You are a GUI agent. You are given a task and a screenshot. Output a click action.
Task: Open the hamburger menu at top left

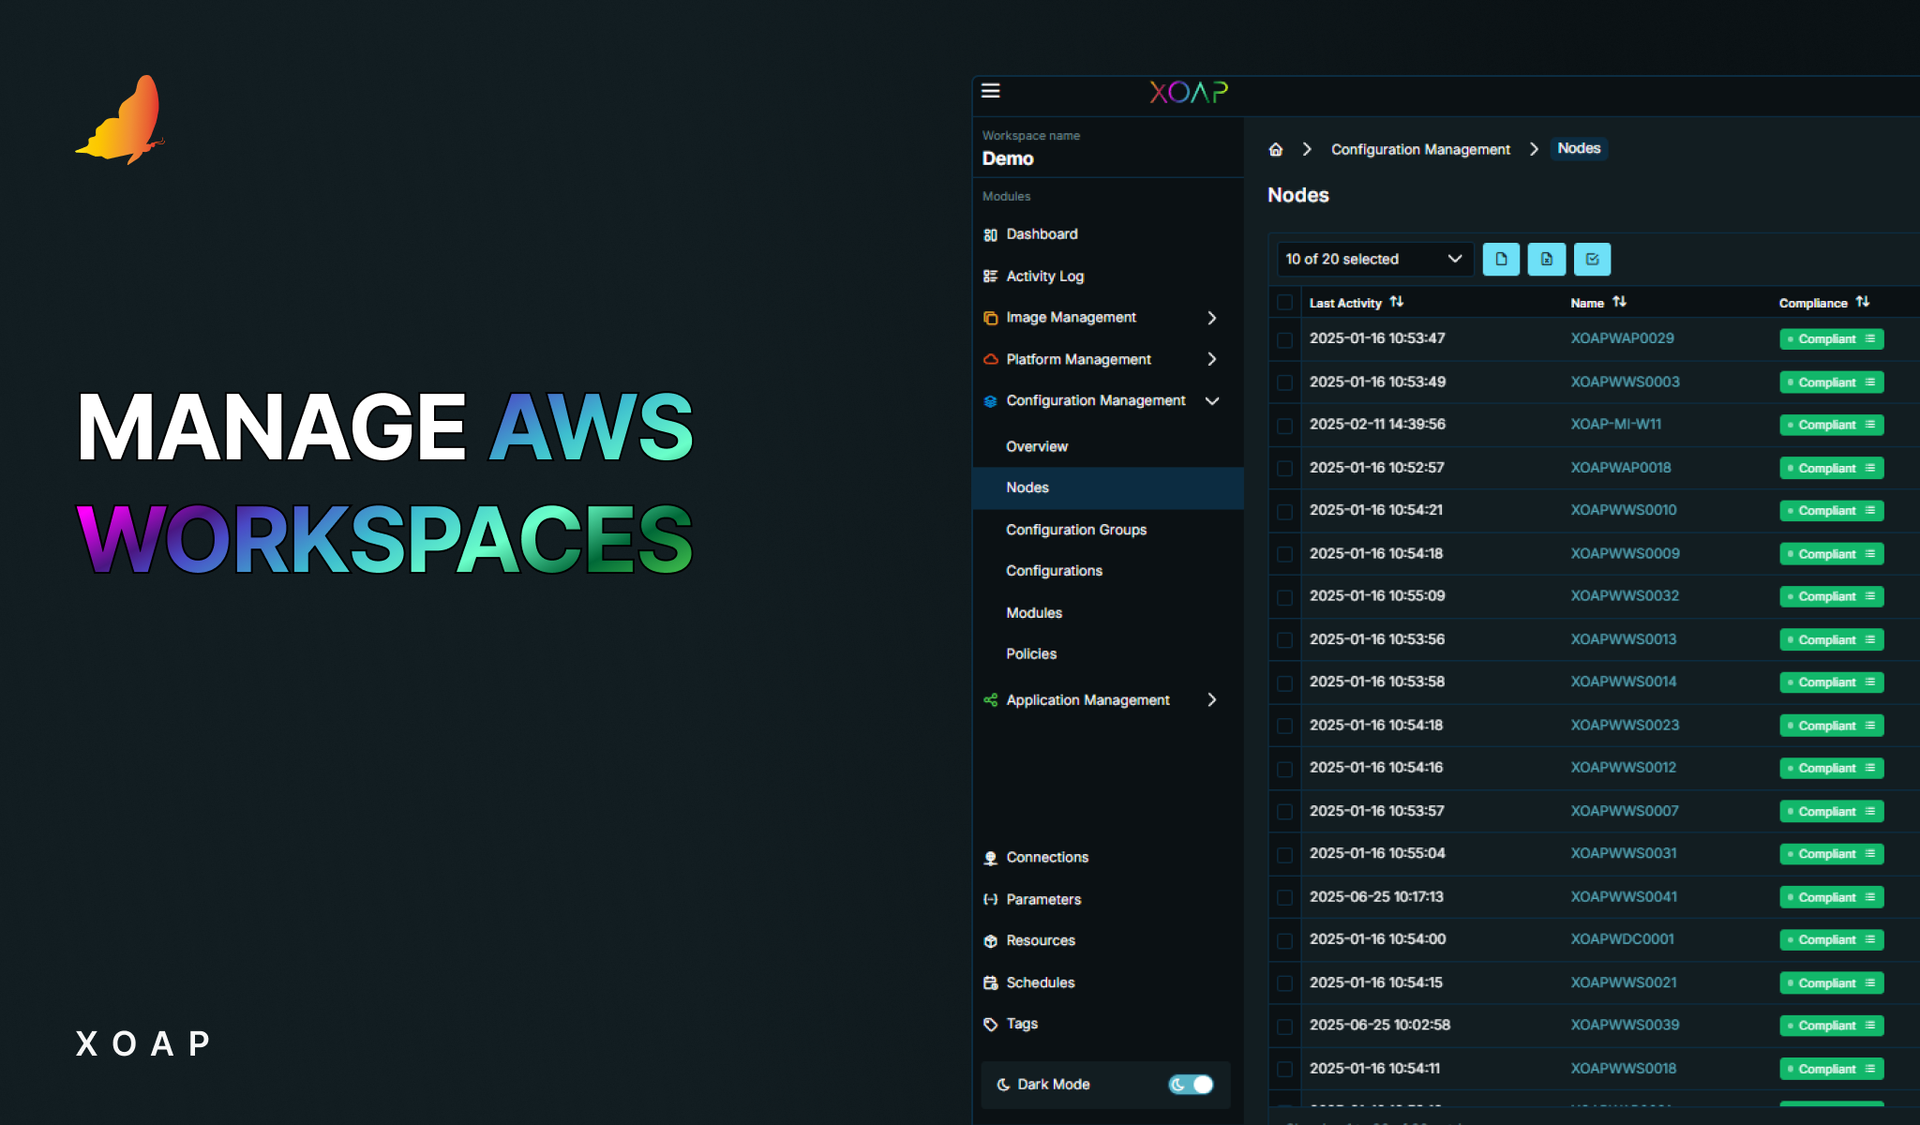pyautogui.click(x=990, y=90)
